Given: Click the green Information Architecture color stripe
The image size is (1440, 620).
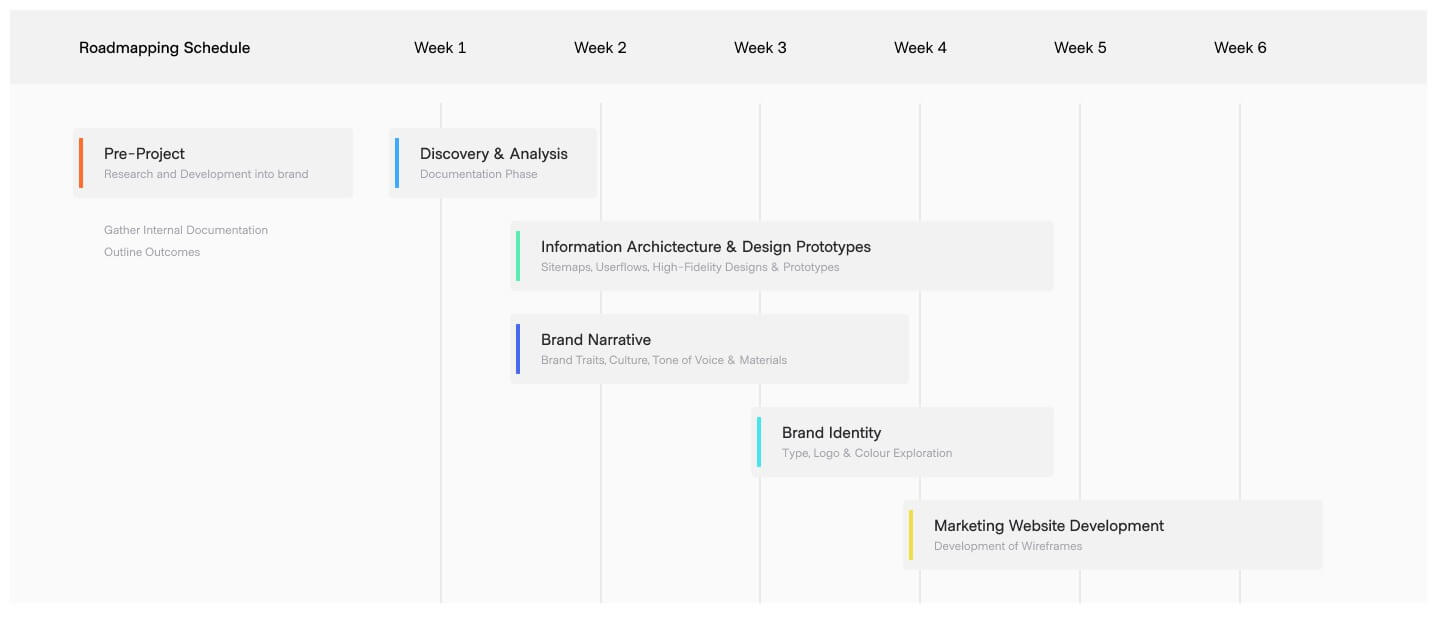Looking at the screenshot, I should [518, 256].
